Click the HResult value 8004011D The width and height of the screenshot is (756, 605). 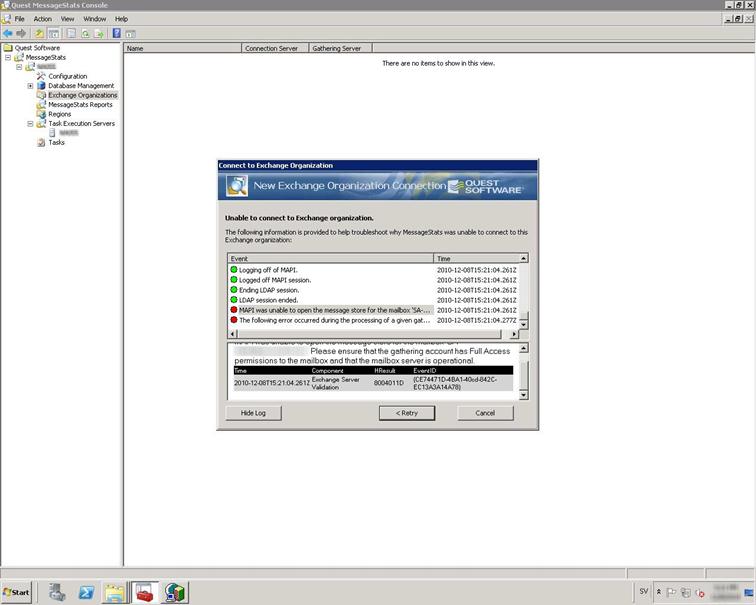tap(388, 383)
